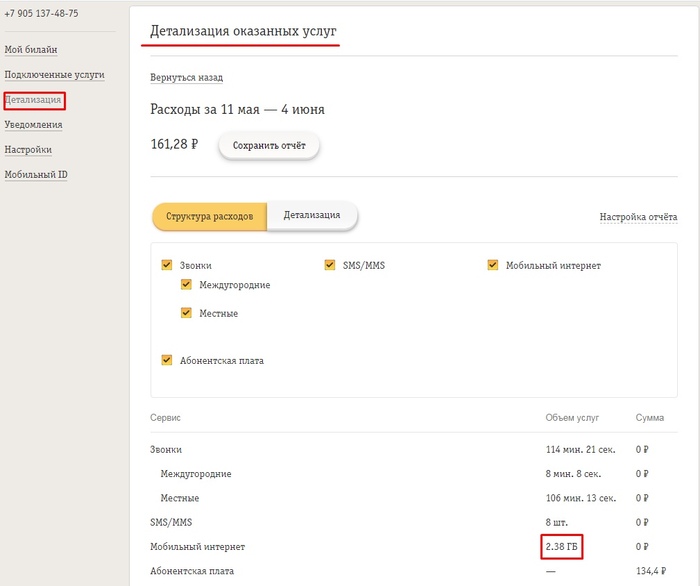
Task: Open Уведомления in the sidebar
Action: click(x=33, y=125)
